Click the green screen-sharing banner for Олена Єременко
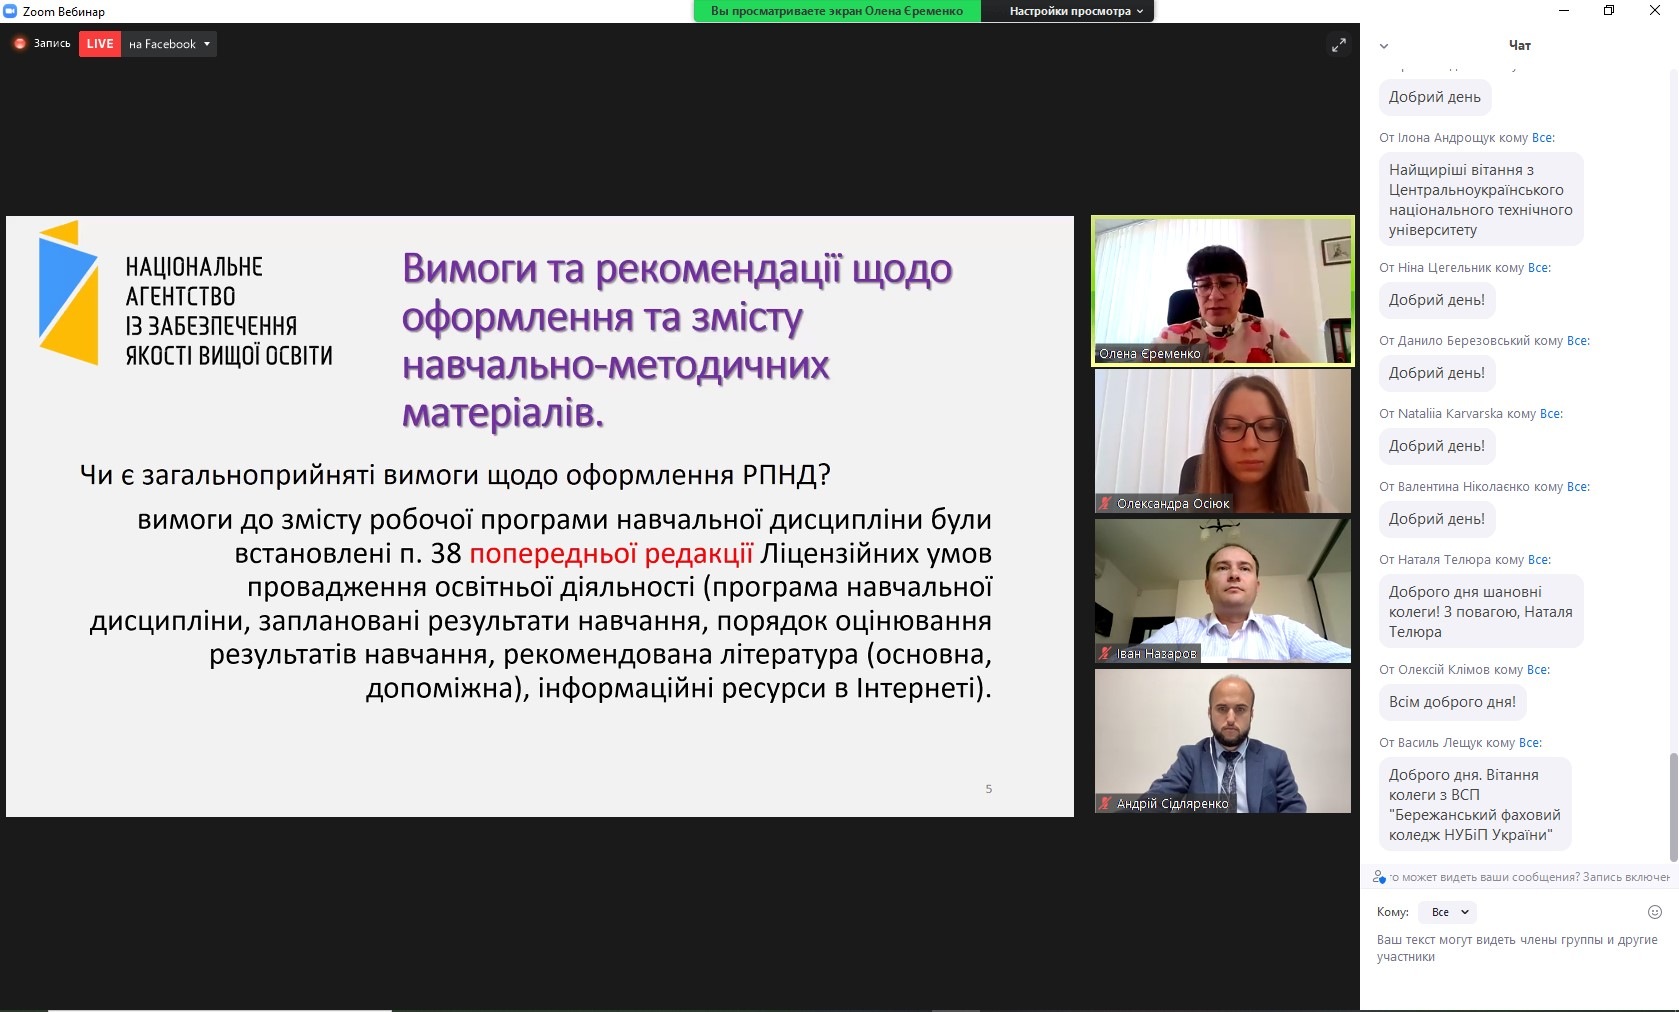 click(x=837, y=11)
